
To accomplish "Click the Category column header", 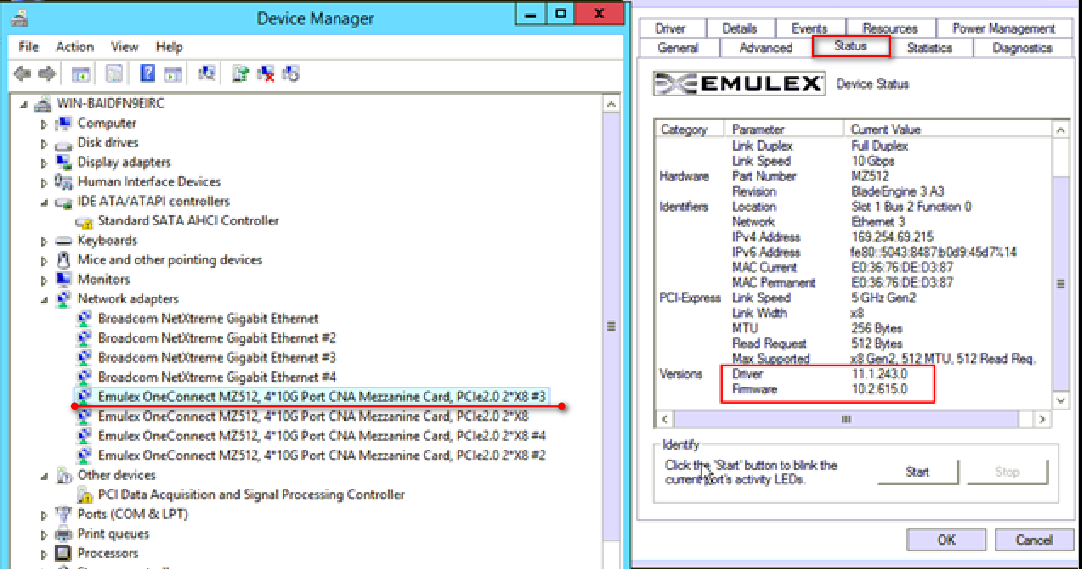I will coord(689,129).
